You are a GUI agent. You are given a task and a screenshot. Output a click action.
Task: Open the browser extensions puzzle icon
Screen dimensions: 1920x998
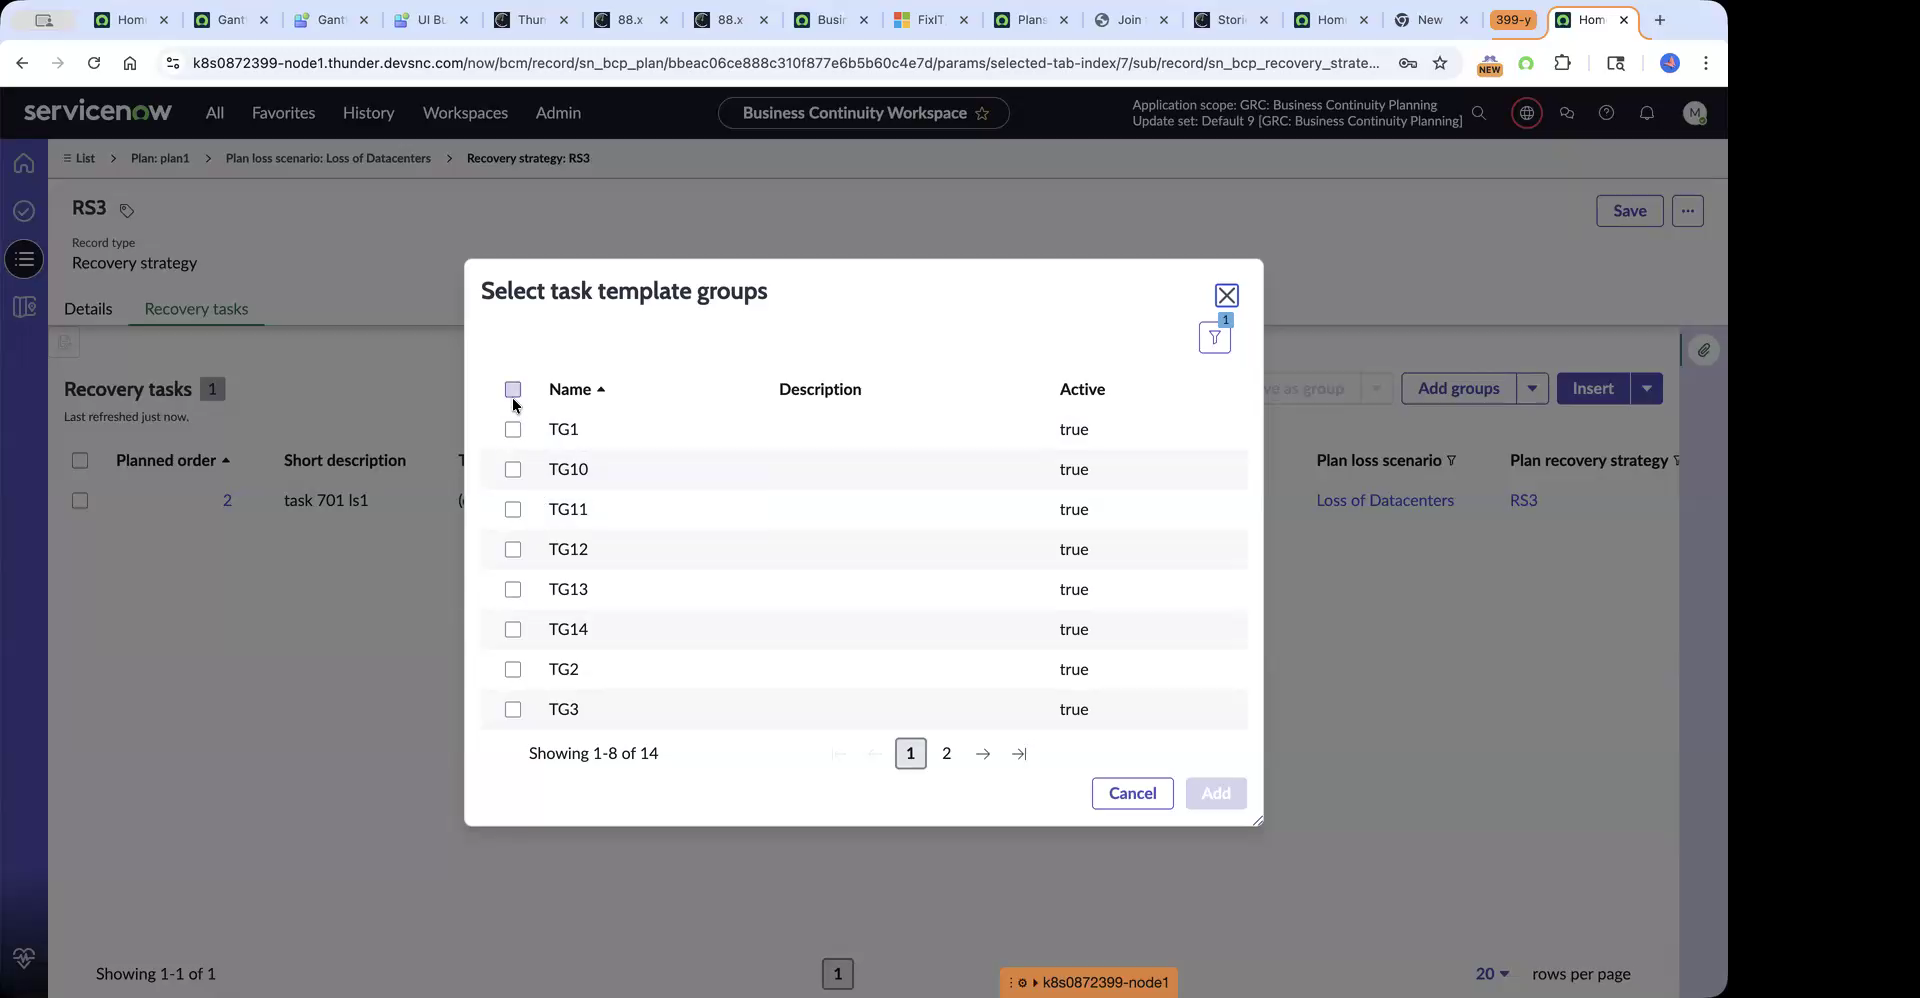pyautogui.click(x=1562, y=63)
